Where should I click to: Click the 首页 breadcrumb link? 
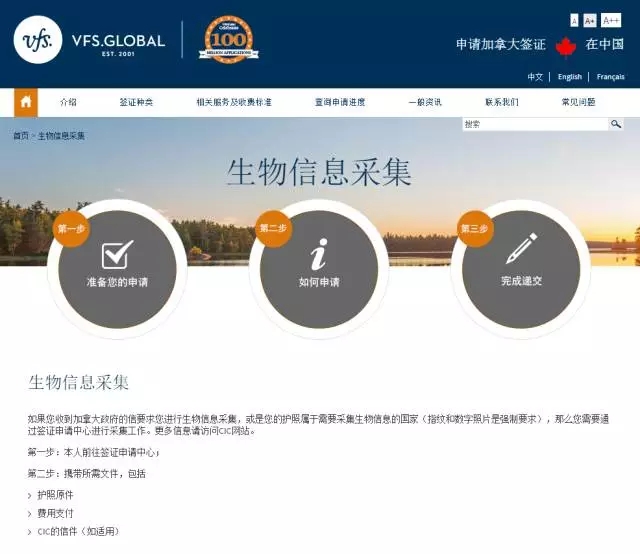click(20, 135)
